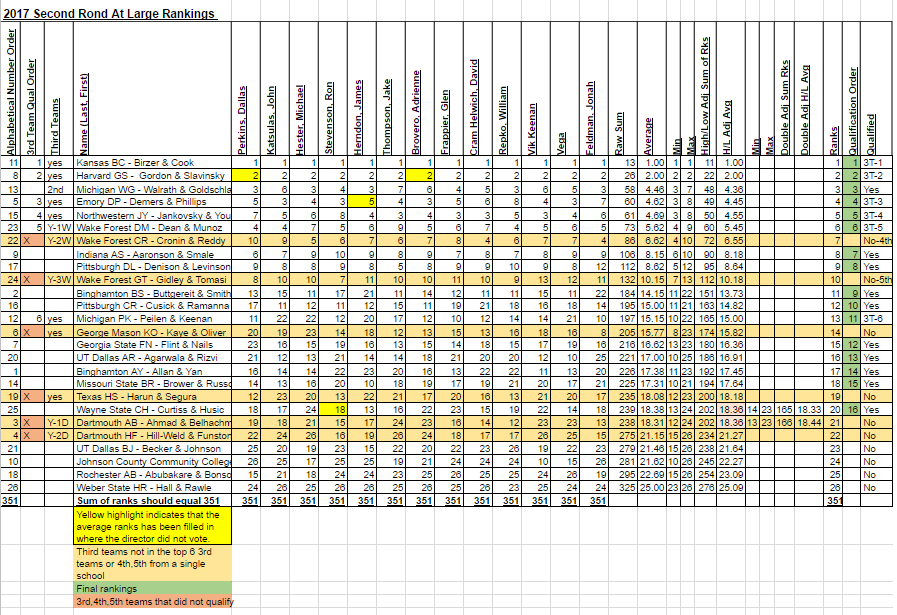Screen dimensions: 897x615
Task: Select the 'Wake Forest DM - Dean & Munoz' cell
Action: click(152, 228)
